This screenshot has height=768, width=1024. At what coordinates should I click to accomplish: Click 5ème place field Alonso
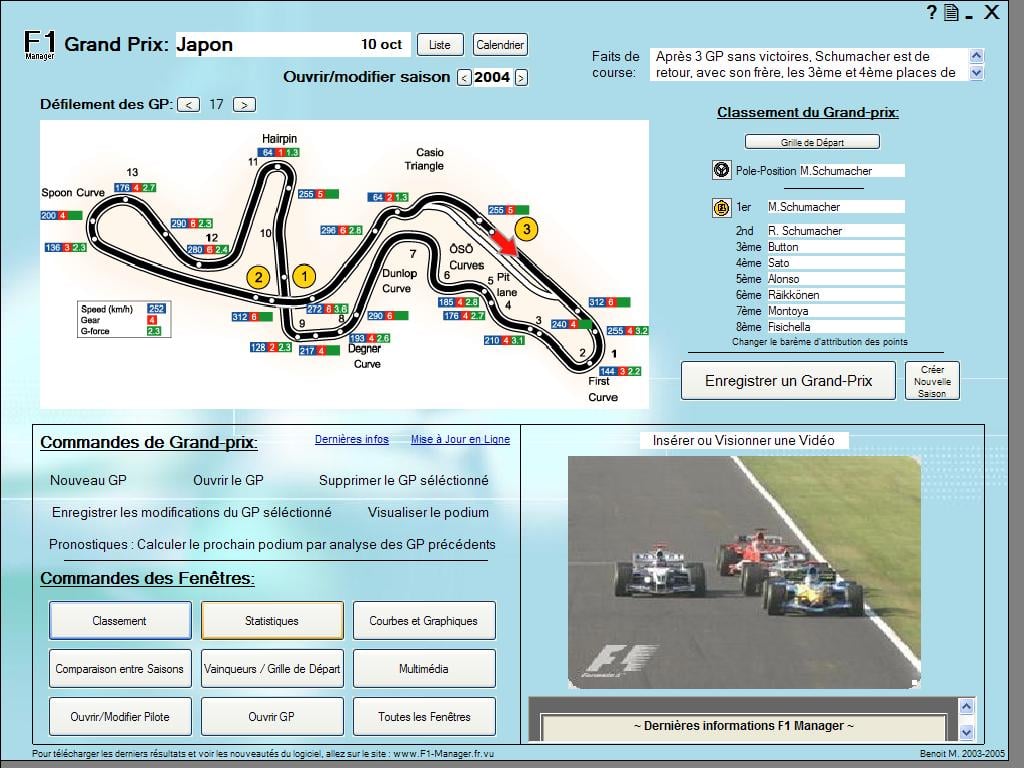835,279
